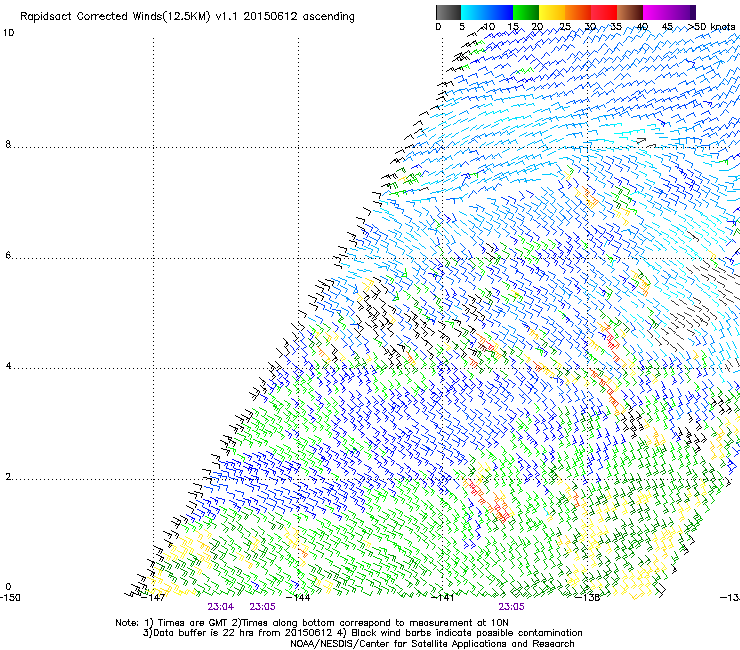
Task: Select the gray 0-5 knots legend swatch
Action: point(448,12)
